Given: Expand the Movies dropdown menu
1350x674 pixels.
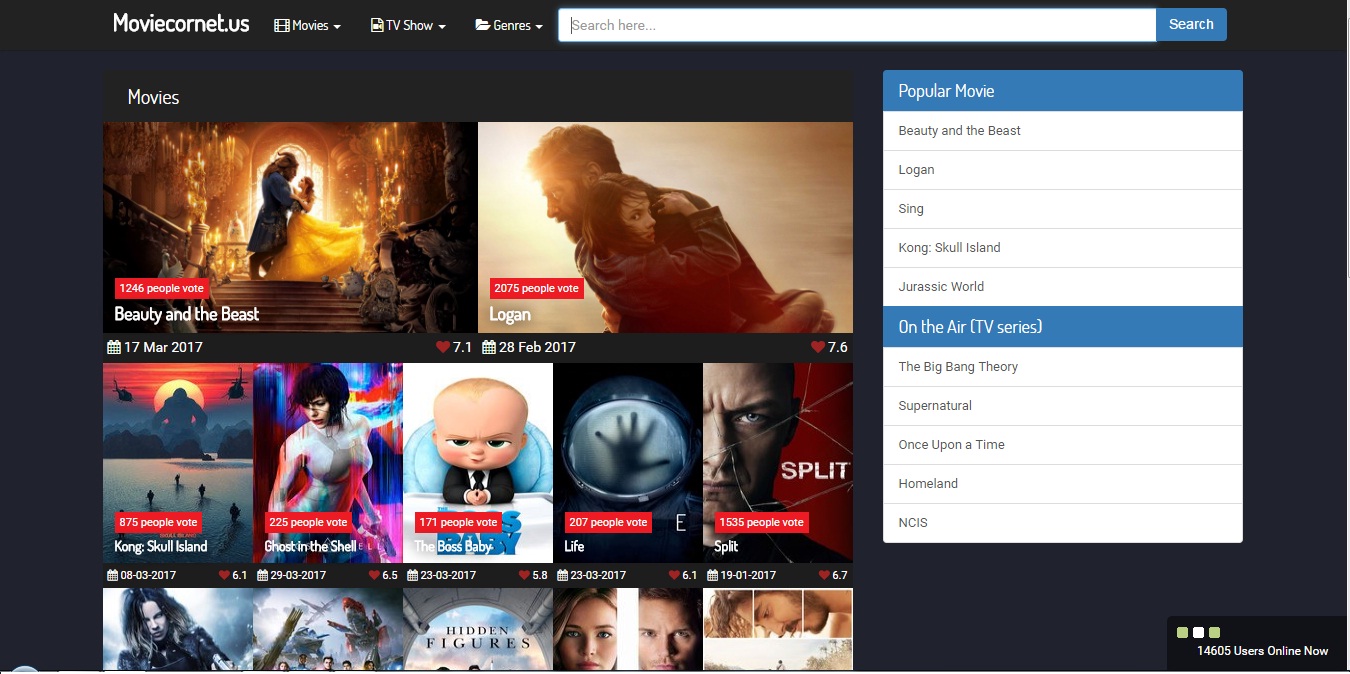Looking at the screenshot, I should [x=308, y=25].
